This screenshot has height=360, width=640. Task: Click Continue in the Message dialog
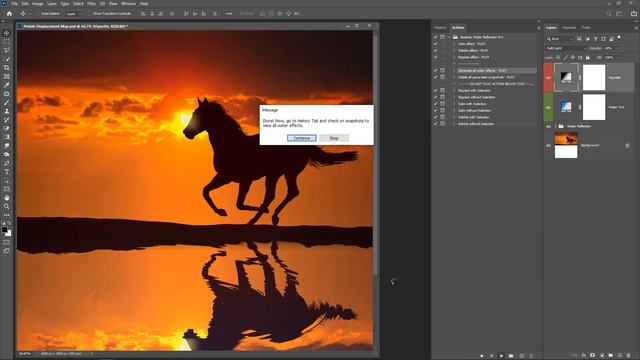pyautogui.click(x=302, y=138)
